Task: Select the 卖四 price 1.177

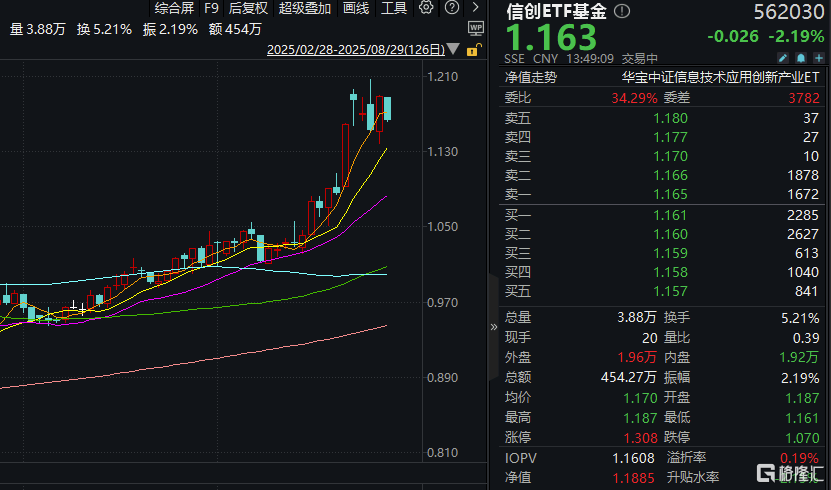Action: click(670, 137)
